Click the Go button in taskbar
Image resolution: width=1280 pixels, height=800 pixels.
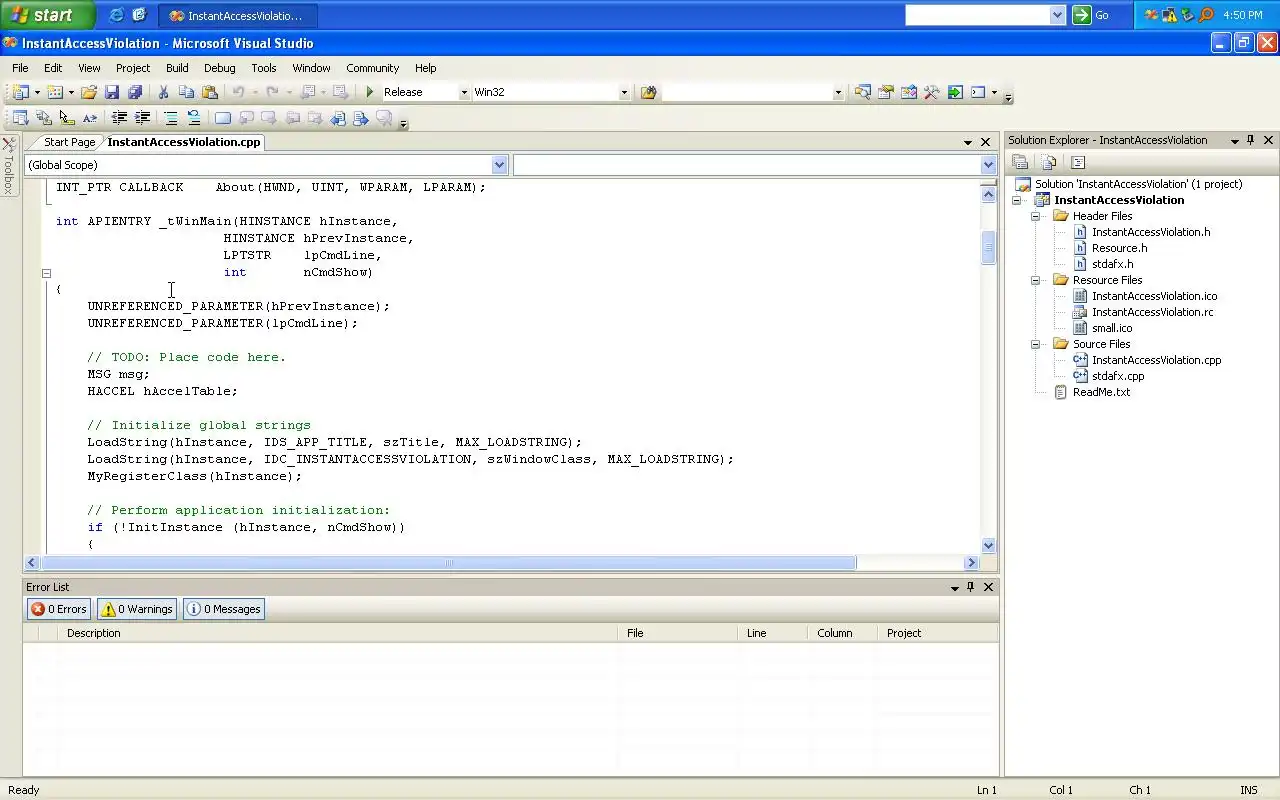pos(1092,15)
